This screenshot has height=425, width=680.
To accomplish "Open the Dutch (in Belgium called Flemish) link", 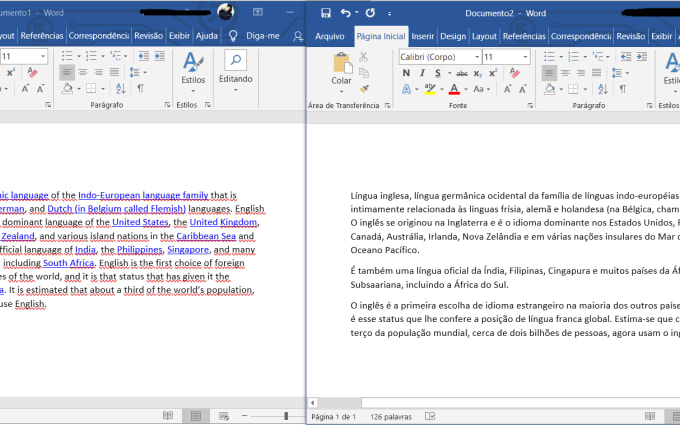I will [116, 209].
